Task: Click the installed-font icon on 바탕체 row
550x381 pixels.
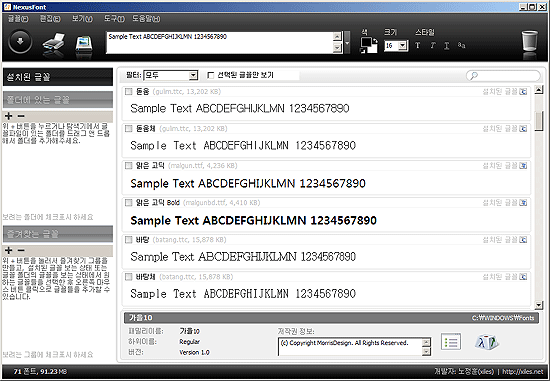Action: (523, 277)
